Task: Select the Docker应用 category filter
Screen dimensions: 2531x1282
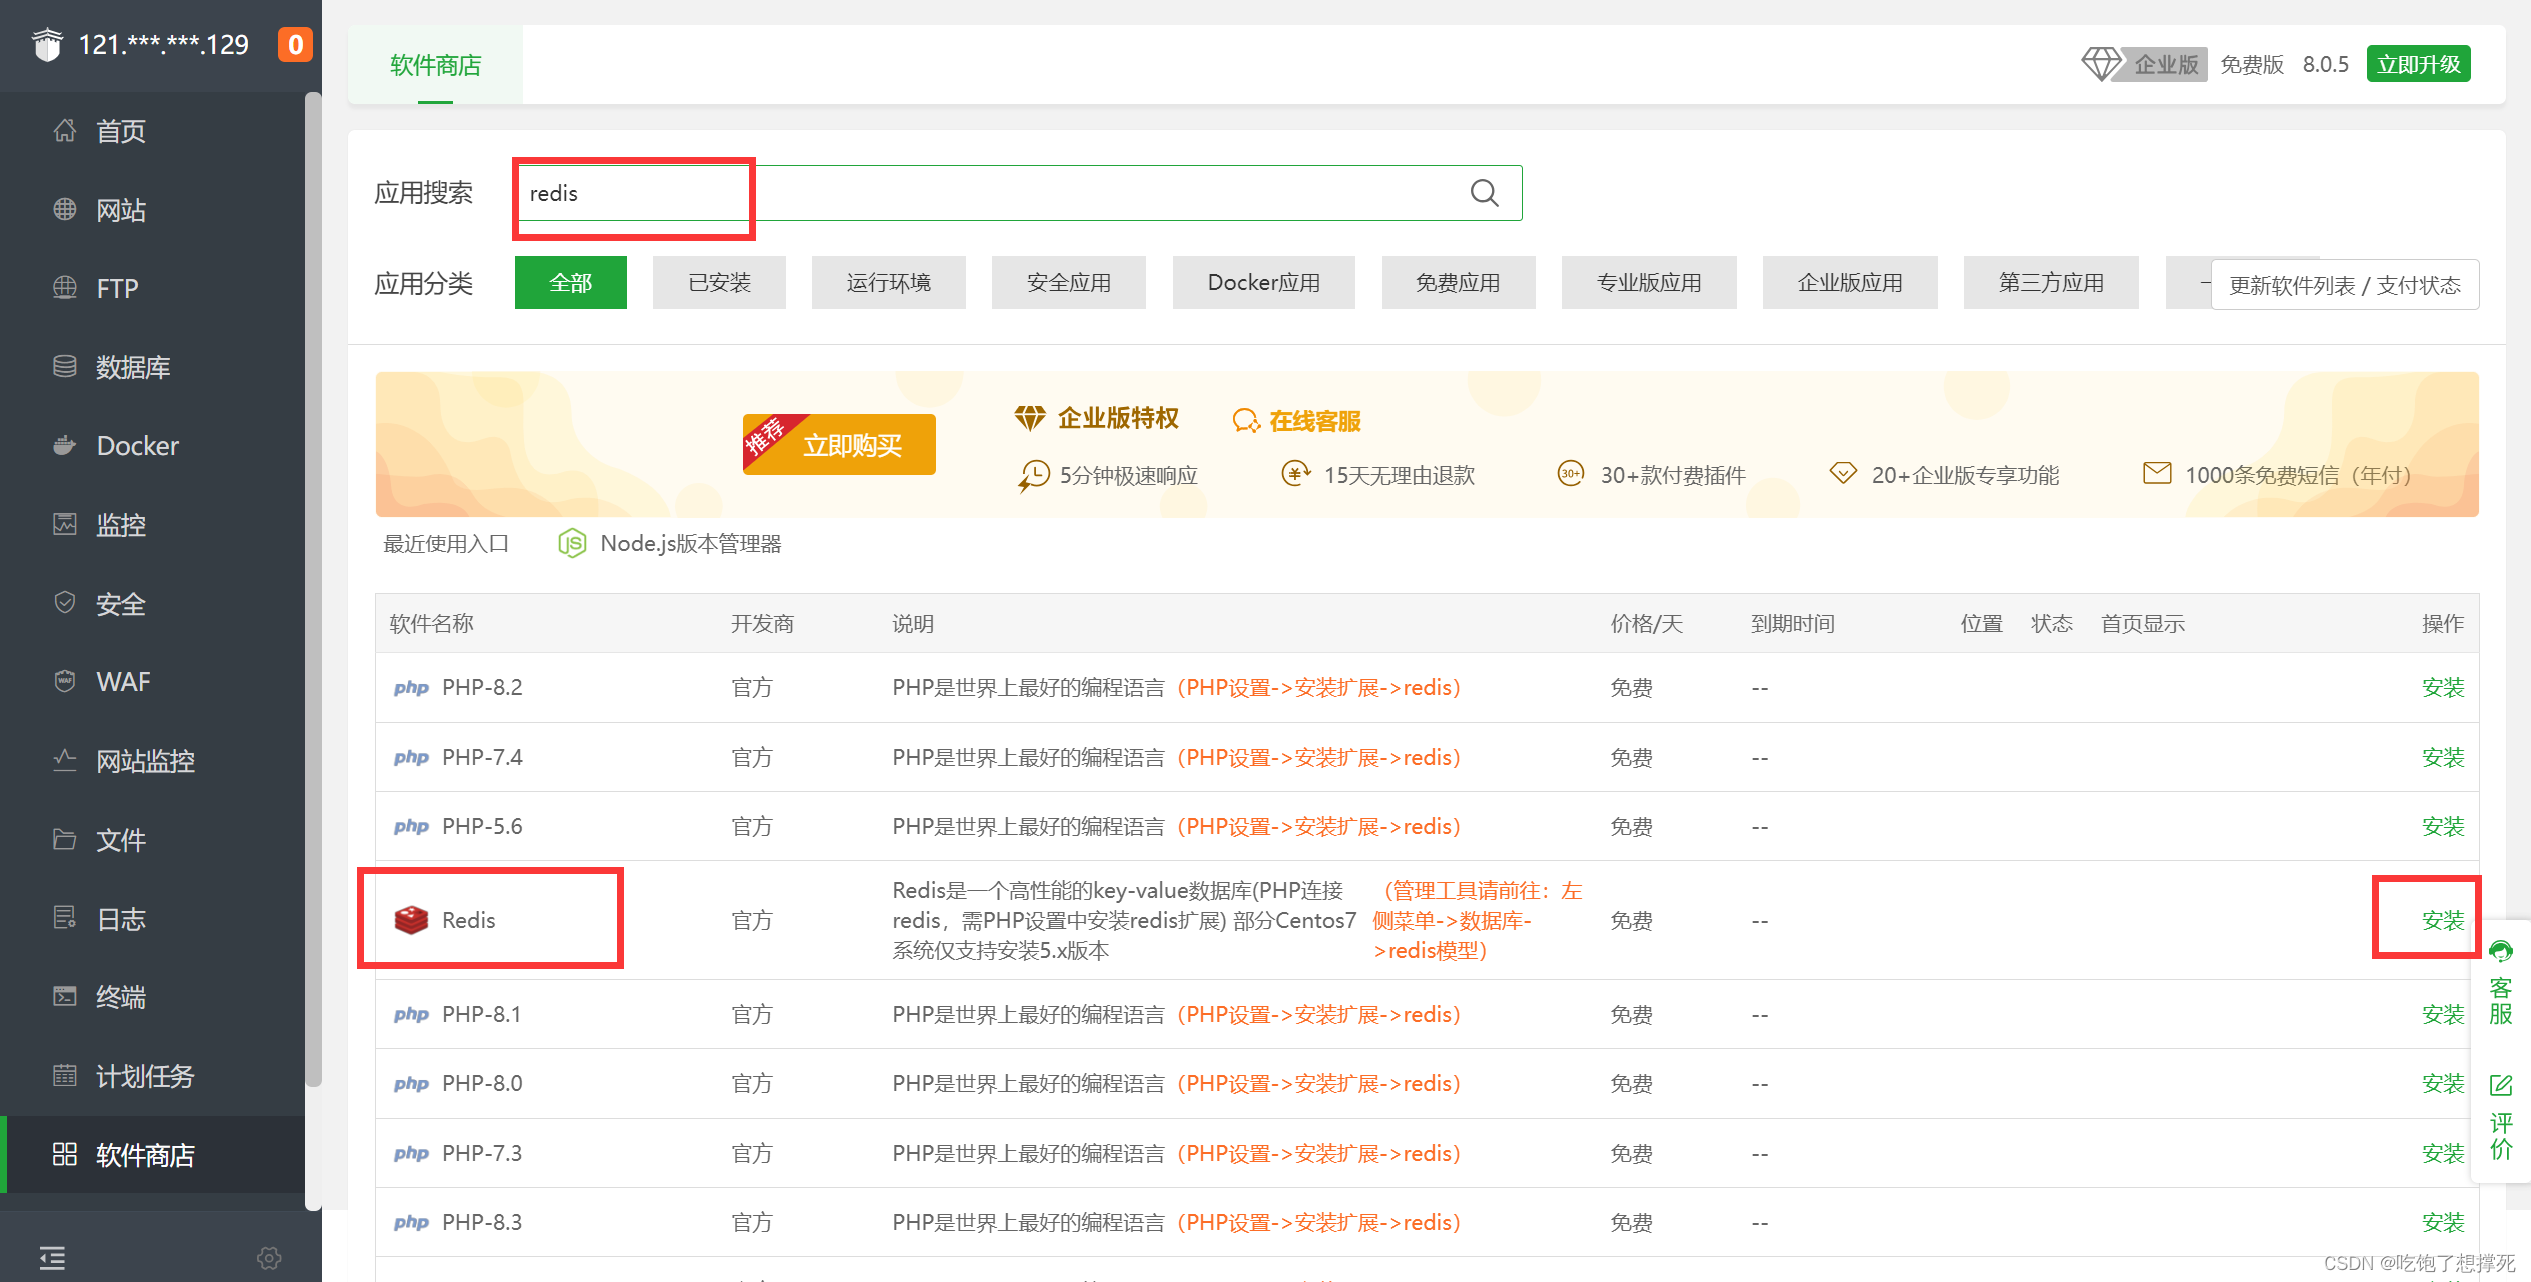Action: click(x=1263, y=283)
